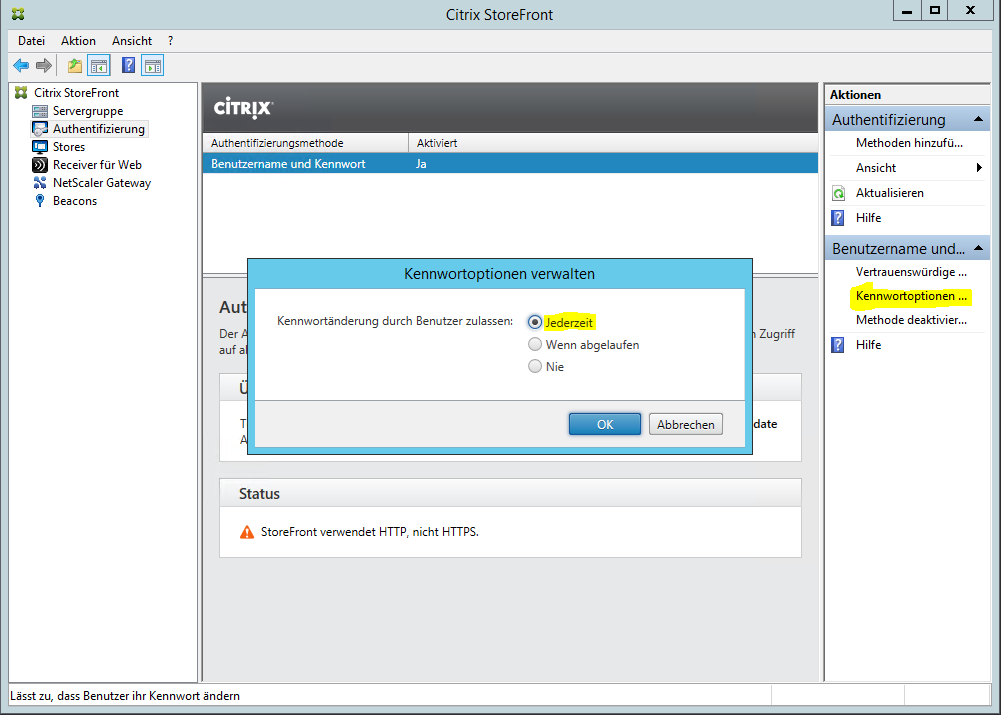Viewport: 1001px width, 715px height.
Task: Select Authentifizierung tree node label
Action: [x=99, y=129]
